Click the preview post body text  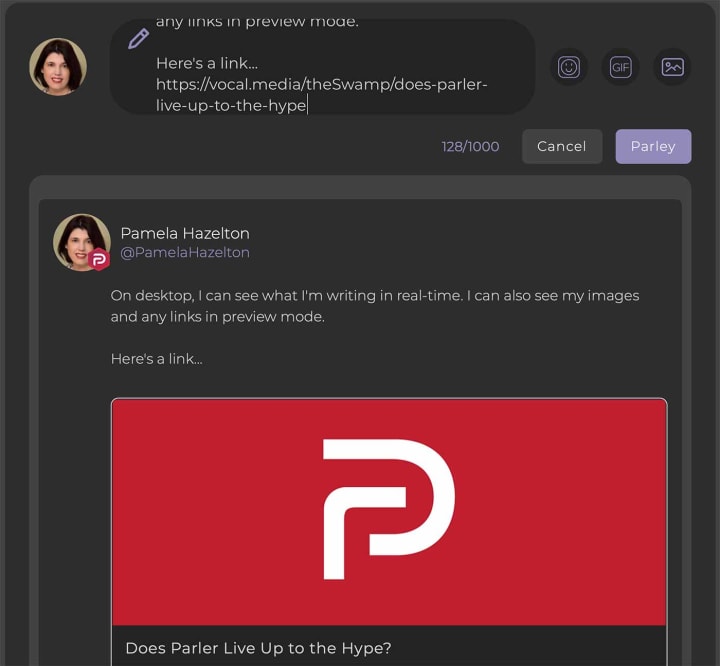coord(375,306)
